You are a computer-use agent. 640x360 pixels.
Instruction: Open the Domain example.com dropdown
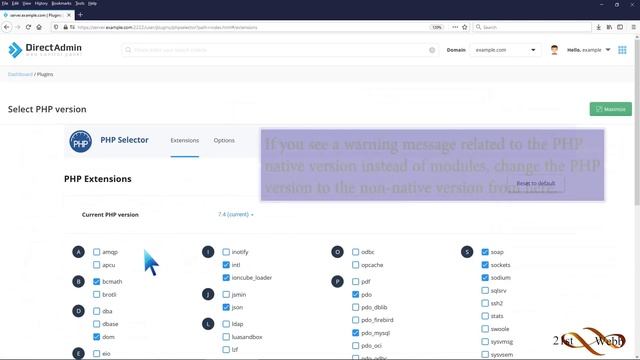coord(505,50)
